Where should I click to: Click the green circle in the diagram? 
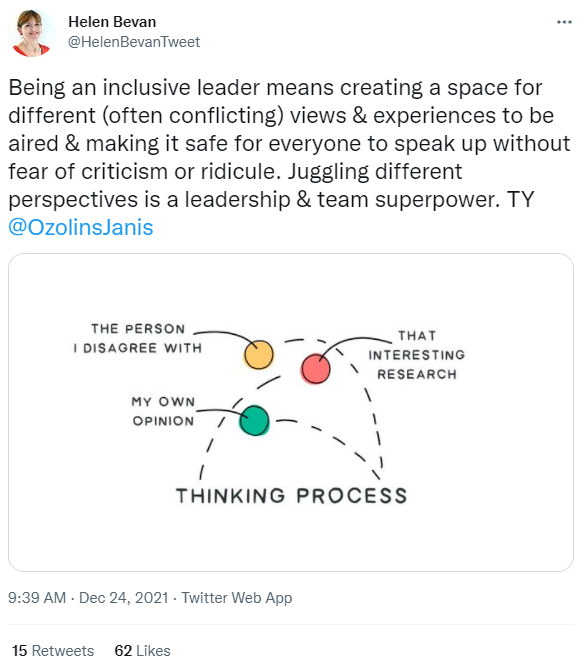click(254, 421)
